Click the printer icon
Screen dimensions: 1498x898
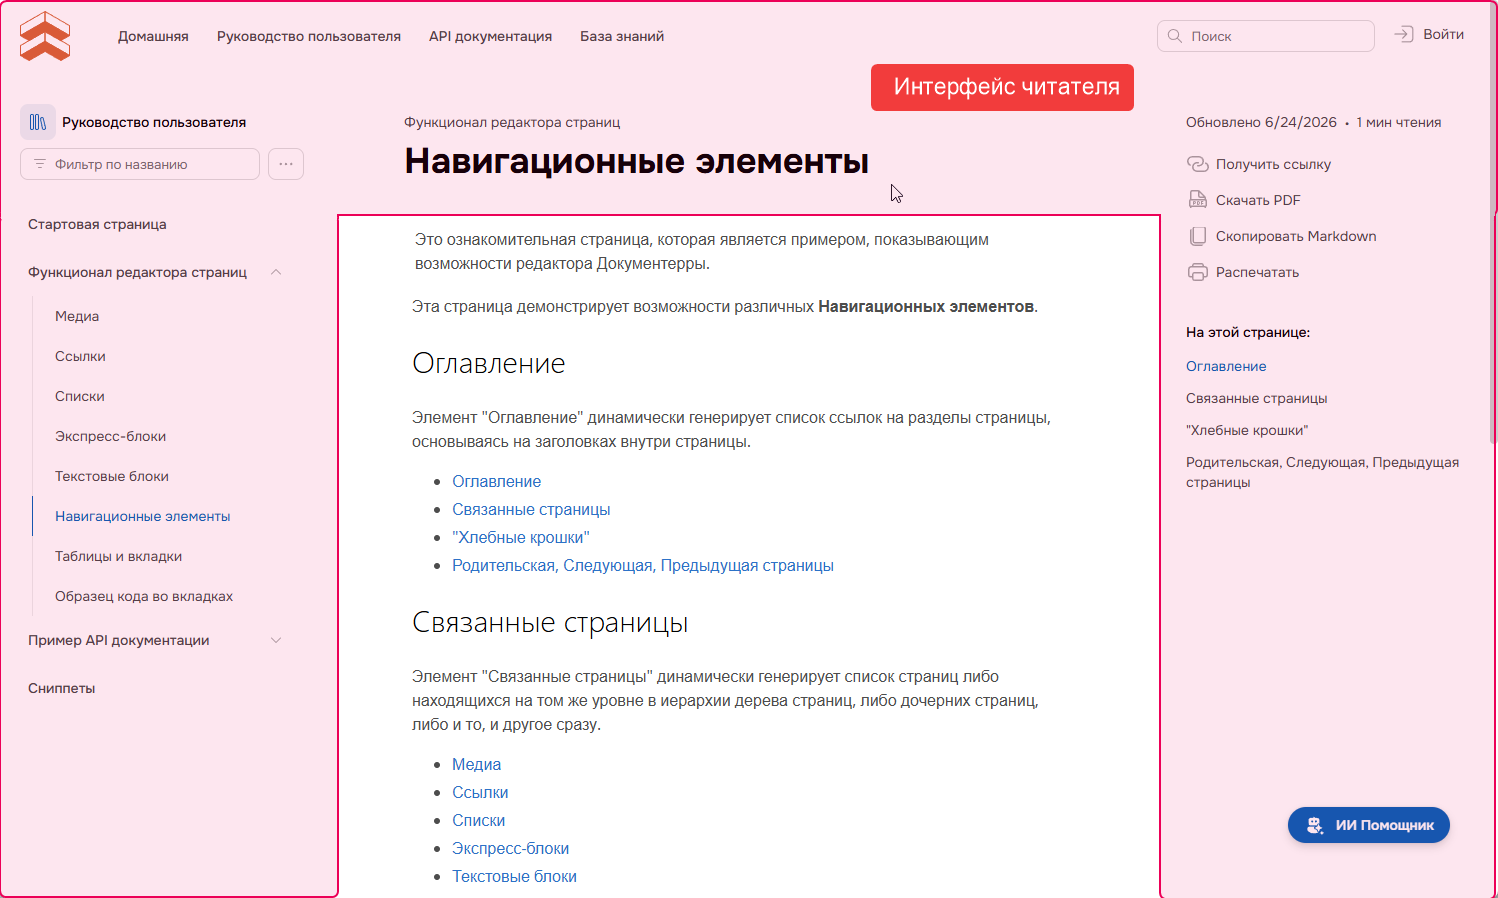point(1198,272)
